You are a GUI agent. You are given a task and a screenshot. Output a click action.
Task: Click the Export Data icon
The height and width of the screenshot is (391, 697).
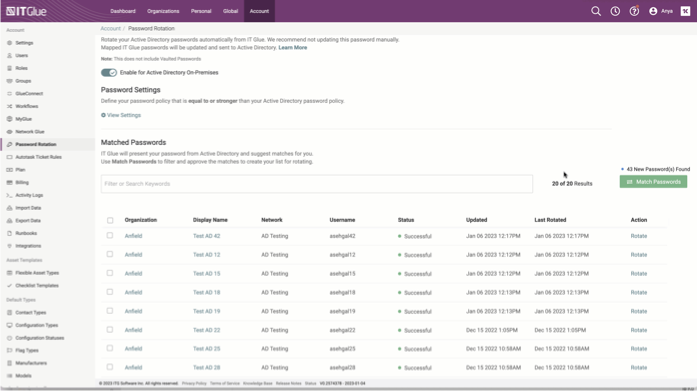(9, 221)
